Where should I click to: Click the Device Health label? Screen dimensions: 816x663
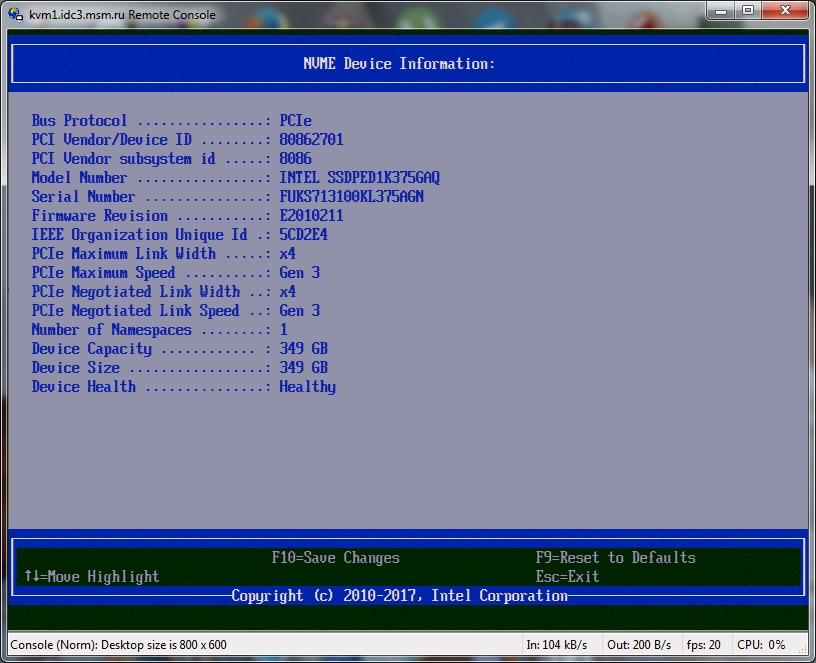(x=83, y=387)
